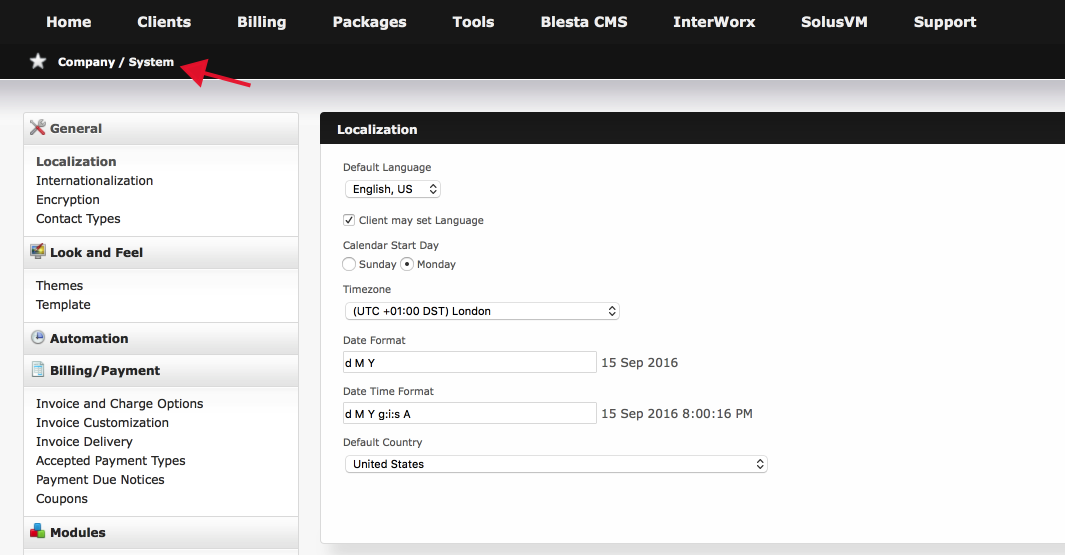This screenshot has height=555, width=1065.
Task: Select Monday as calendar start day
Action: tap(407, 264)
